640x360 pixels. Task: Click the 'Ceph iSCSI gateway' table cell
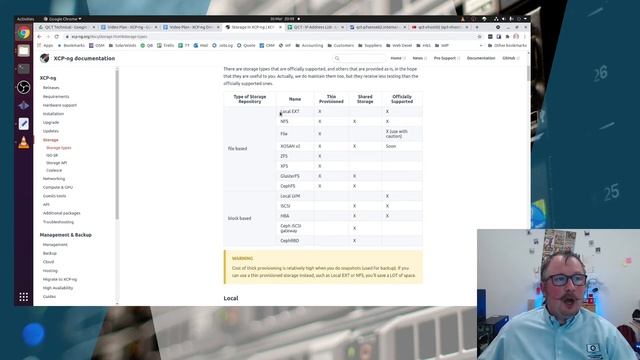[295, 228]
